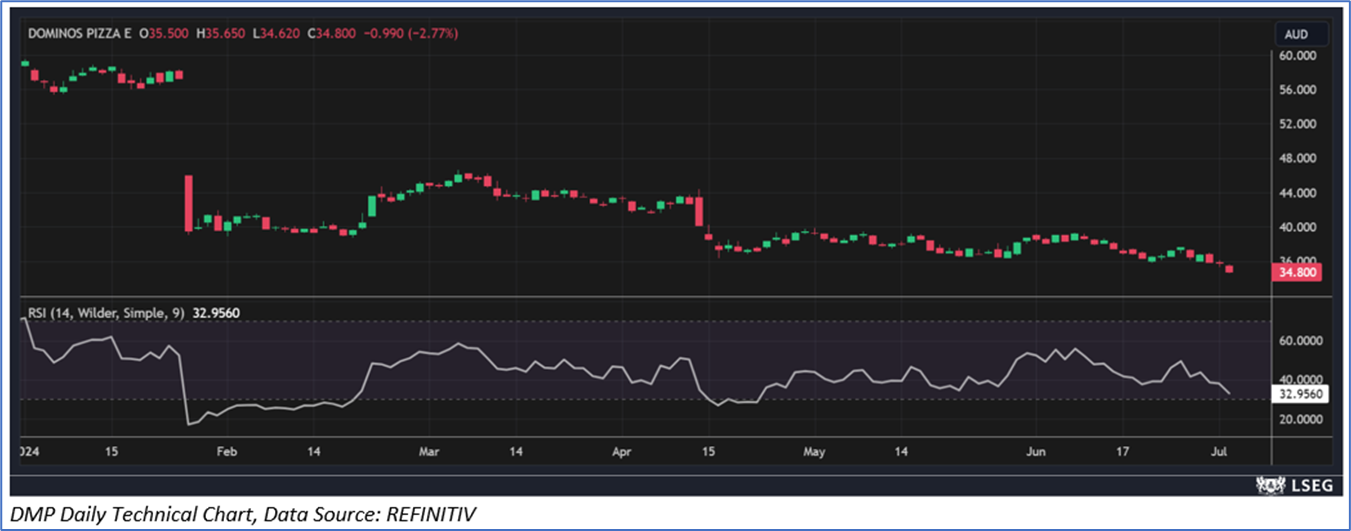
Task: Click the 32.9560 RSI value tag on axis
Action: click(1301, 394)
